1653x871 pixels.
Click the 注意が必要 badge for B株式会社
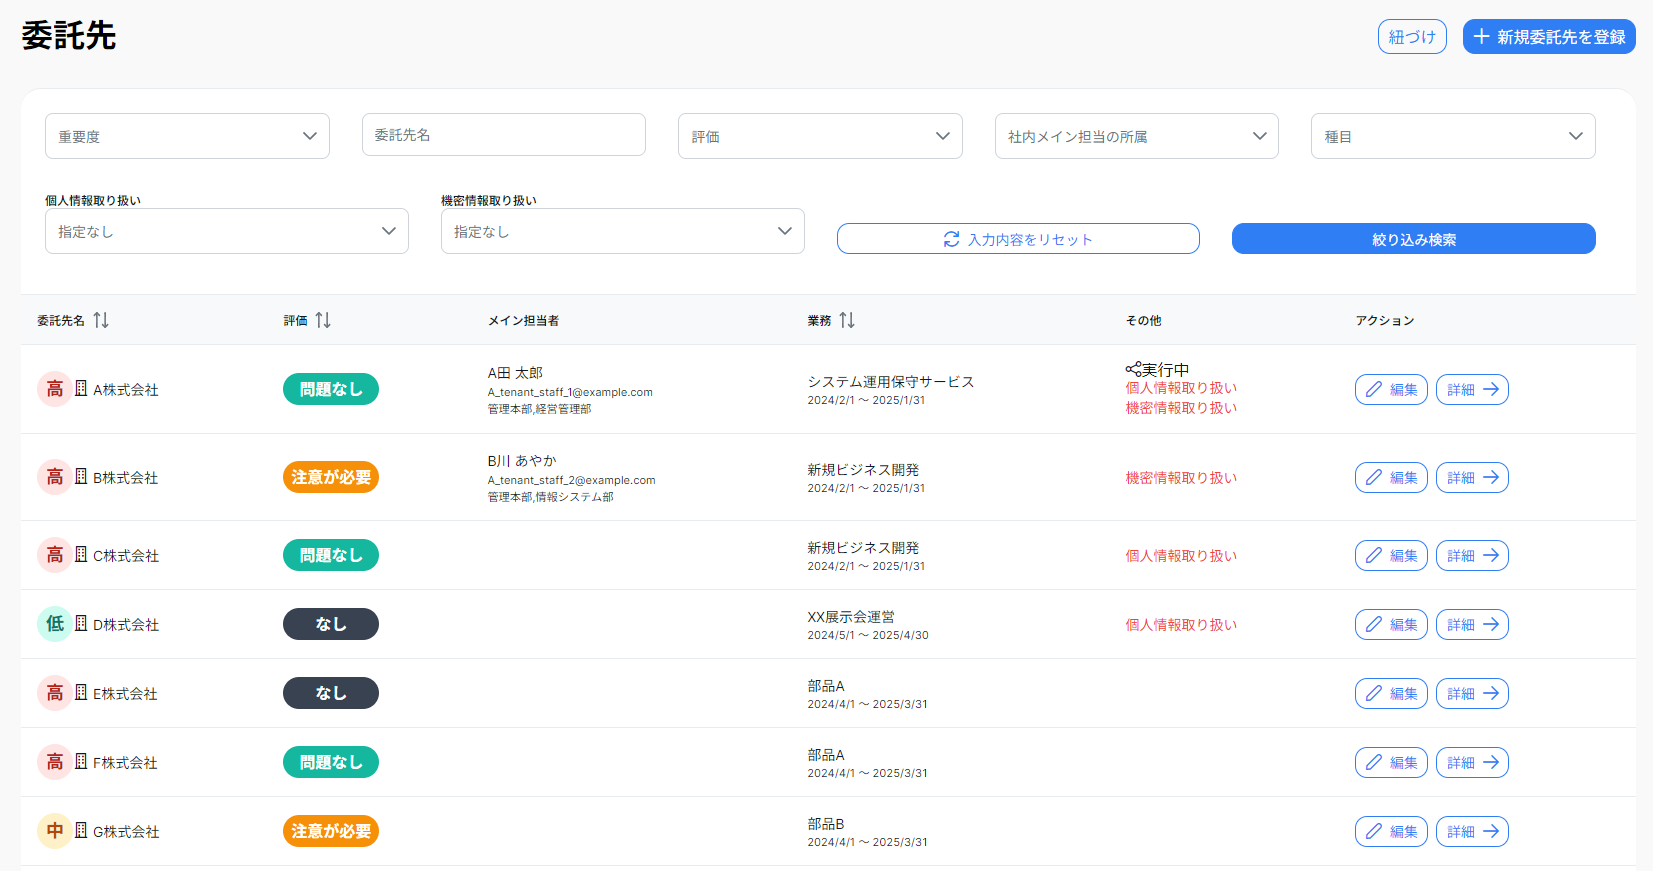pos(331,477)
